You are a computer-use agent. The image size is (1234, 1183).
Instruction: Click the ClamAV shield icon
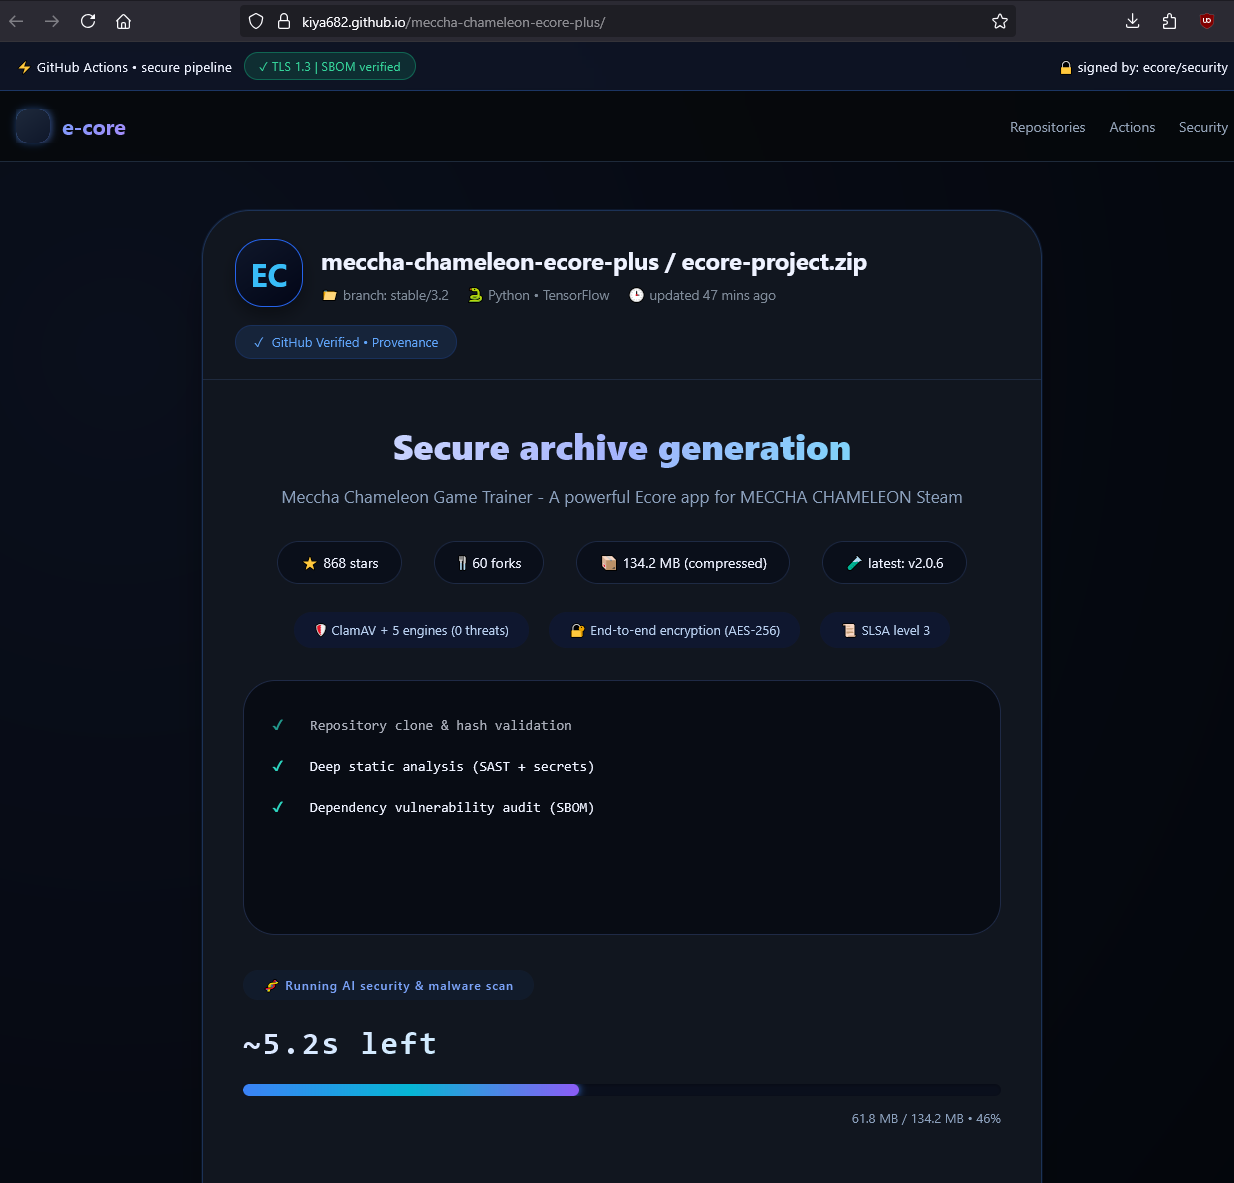[321, 630]
